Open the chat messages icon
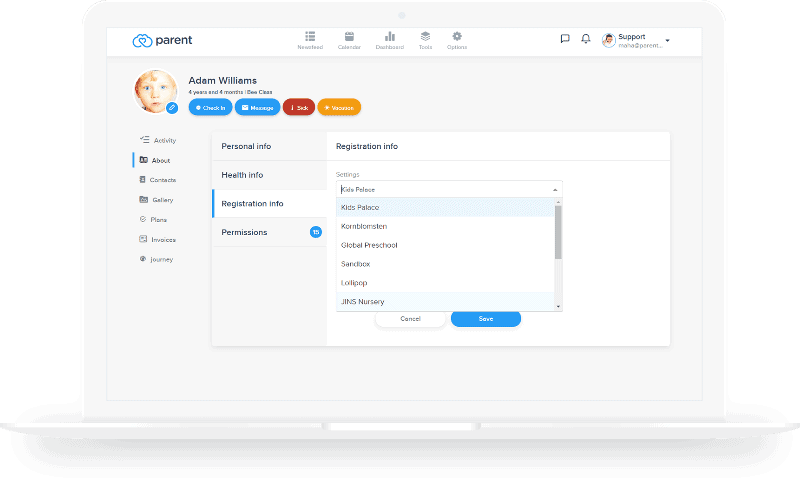This screenshot has width=800, height=483. (x=565, y=38)
